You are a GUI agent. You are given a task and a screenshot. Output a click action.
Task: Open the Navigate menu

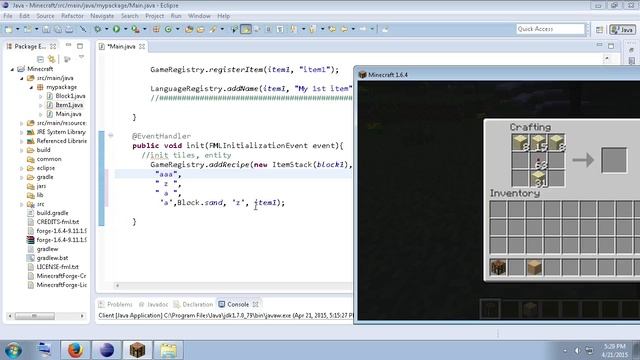tap(102, 16)
